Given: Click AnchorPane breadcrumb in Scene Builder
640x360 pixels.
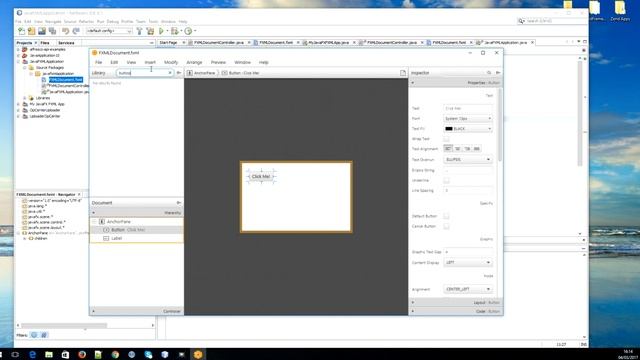Looking at the screenshot, I should pyautogui.click(x=201, y=73).
